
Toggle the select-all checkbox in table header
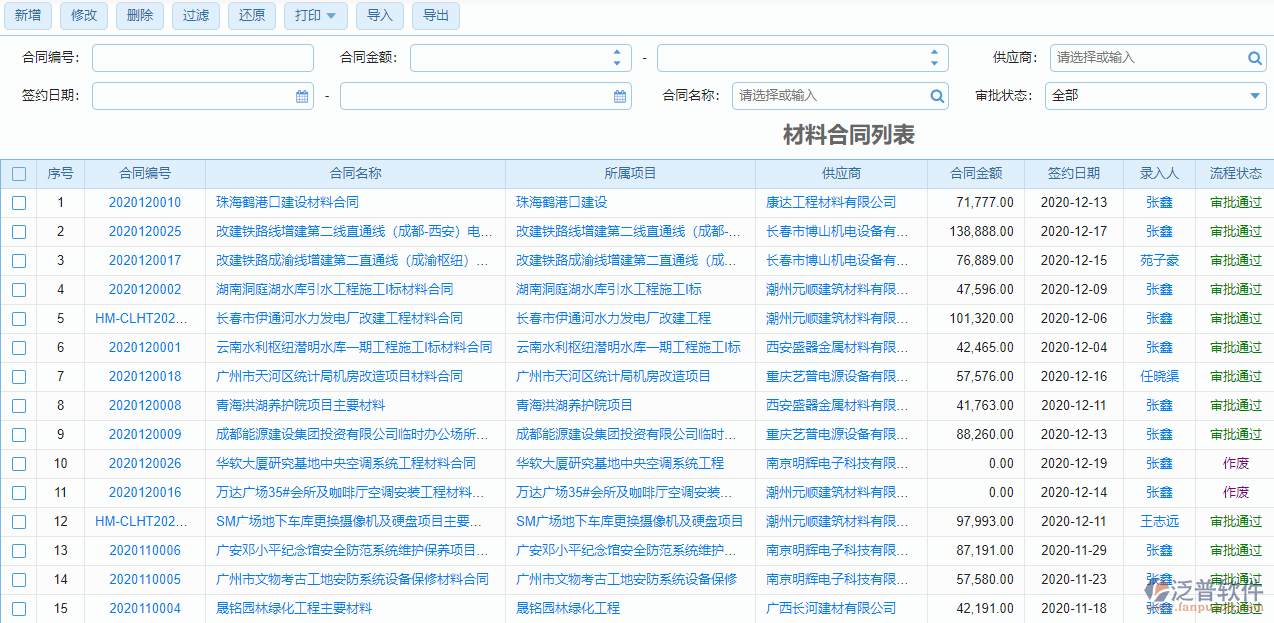(19, 174)
